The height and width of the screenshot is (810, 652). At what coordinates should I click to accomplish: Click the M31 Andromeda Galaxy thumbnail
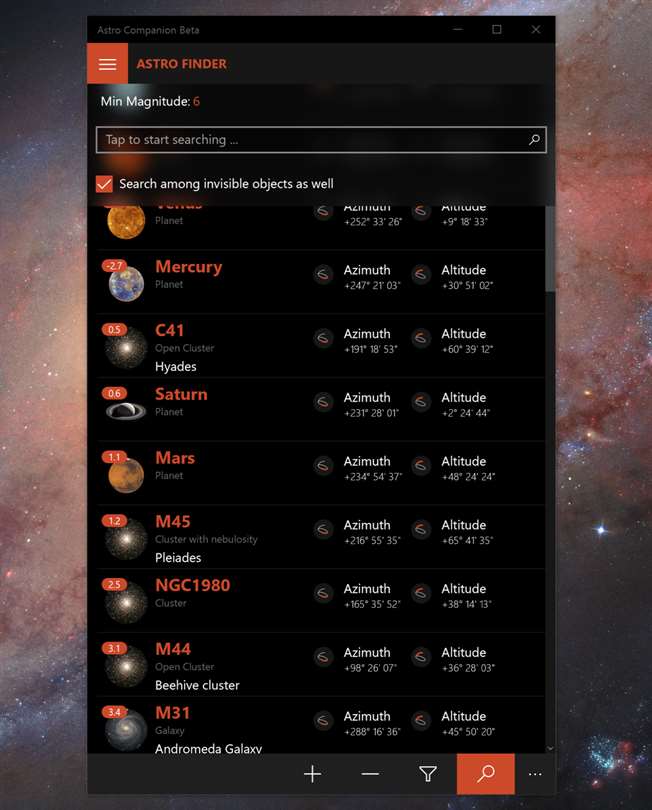click(x=126, y=729)
